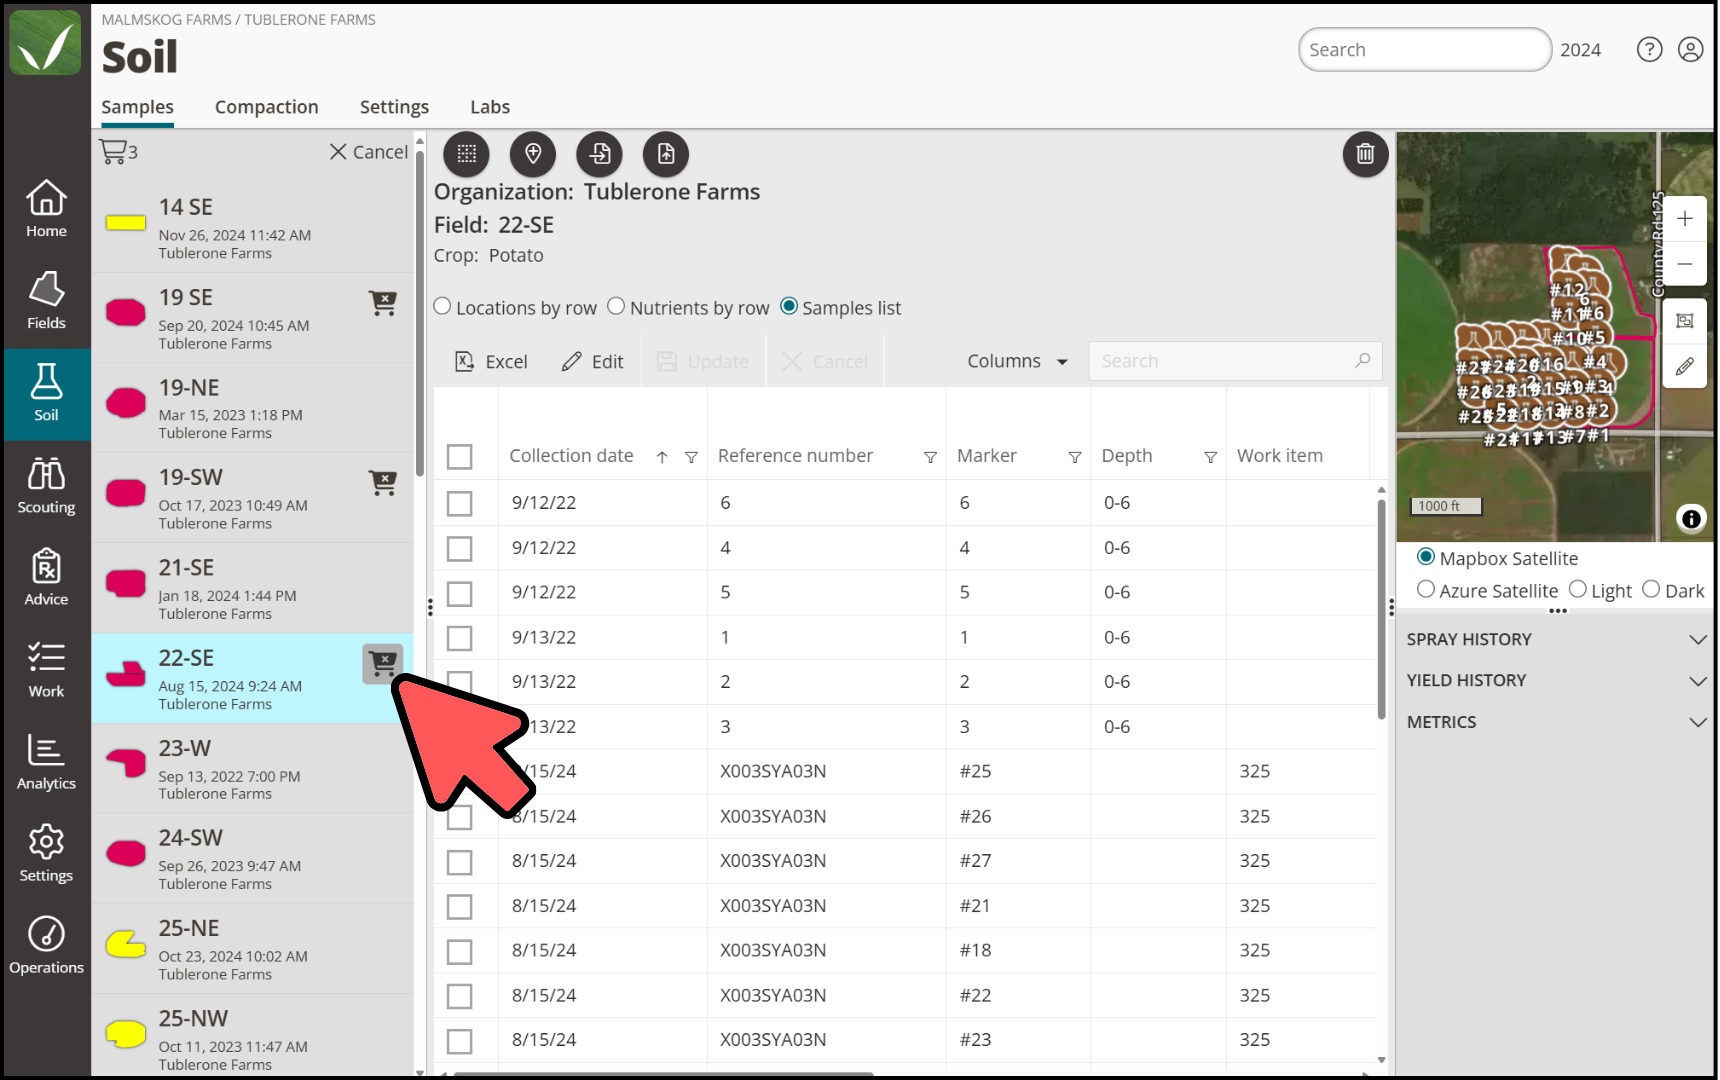
Task: Zoom in on the map
Action: pyautogui.click(x=1685, y=219)
